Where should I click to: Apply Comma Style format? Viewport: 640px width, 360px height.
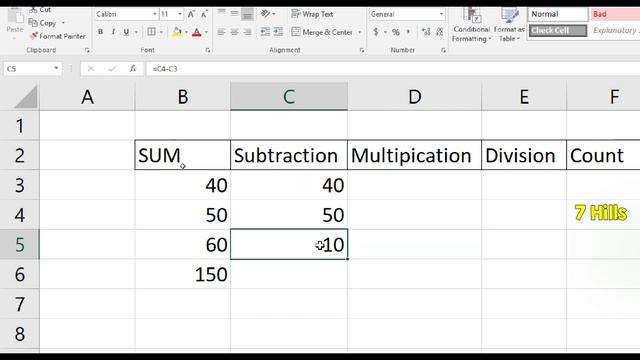tap(408, 32)
